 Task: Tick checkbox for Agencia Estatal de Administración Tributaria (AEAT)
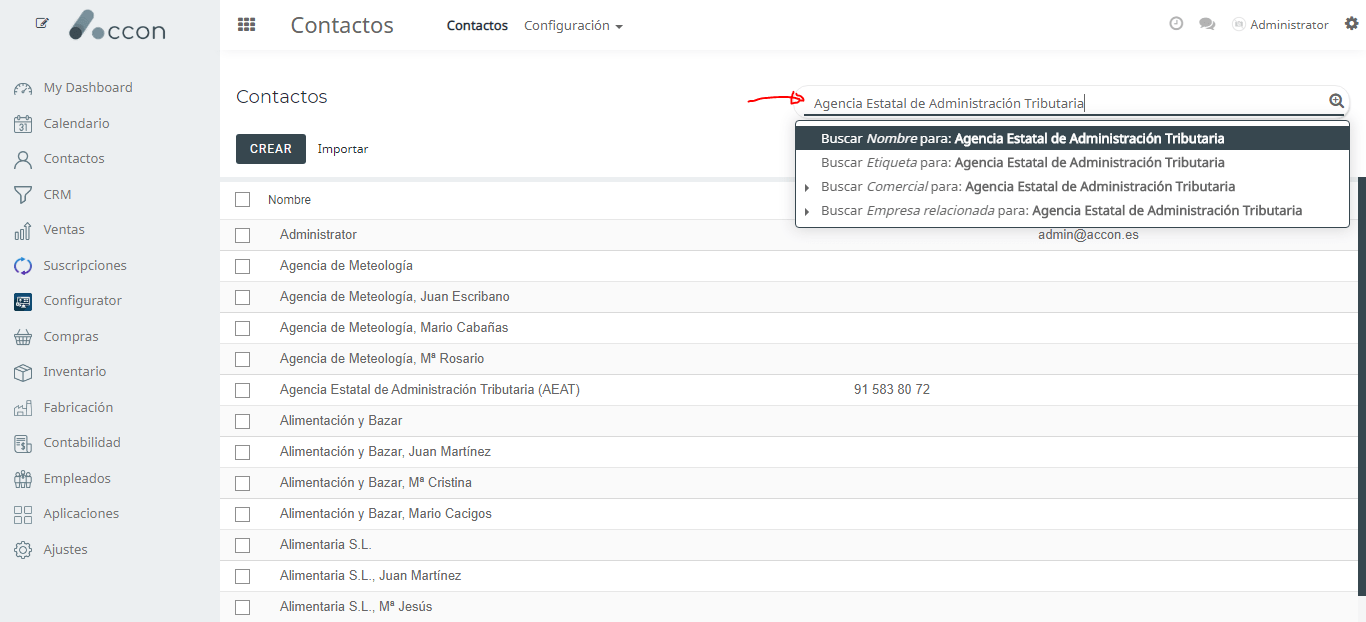(242, 390)
